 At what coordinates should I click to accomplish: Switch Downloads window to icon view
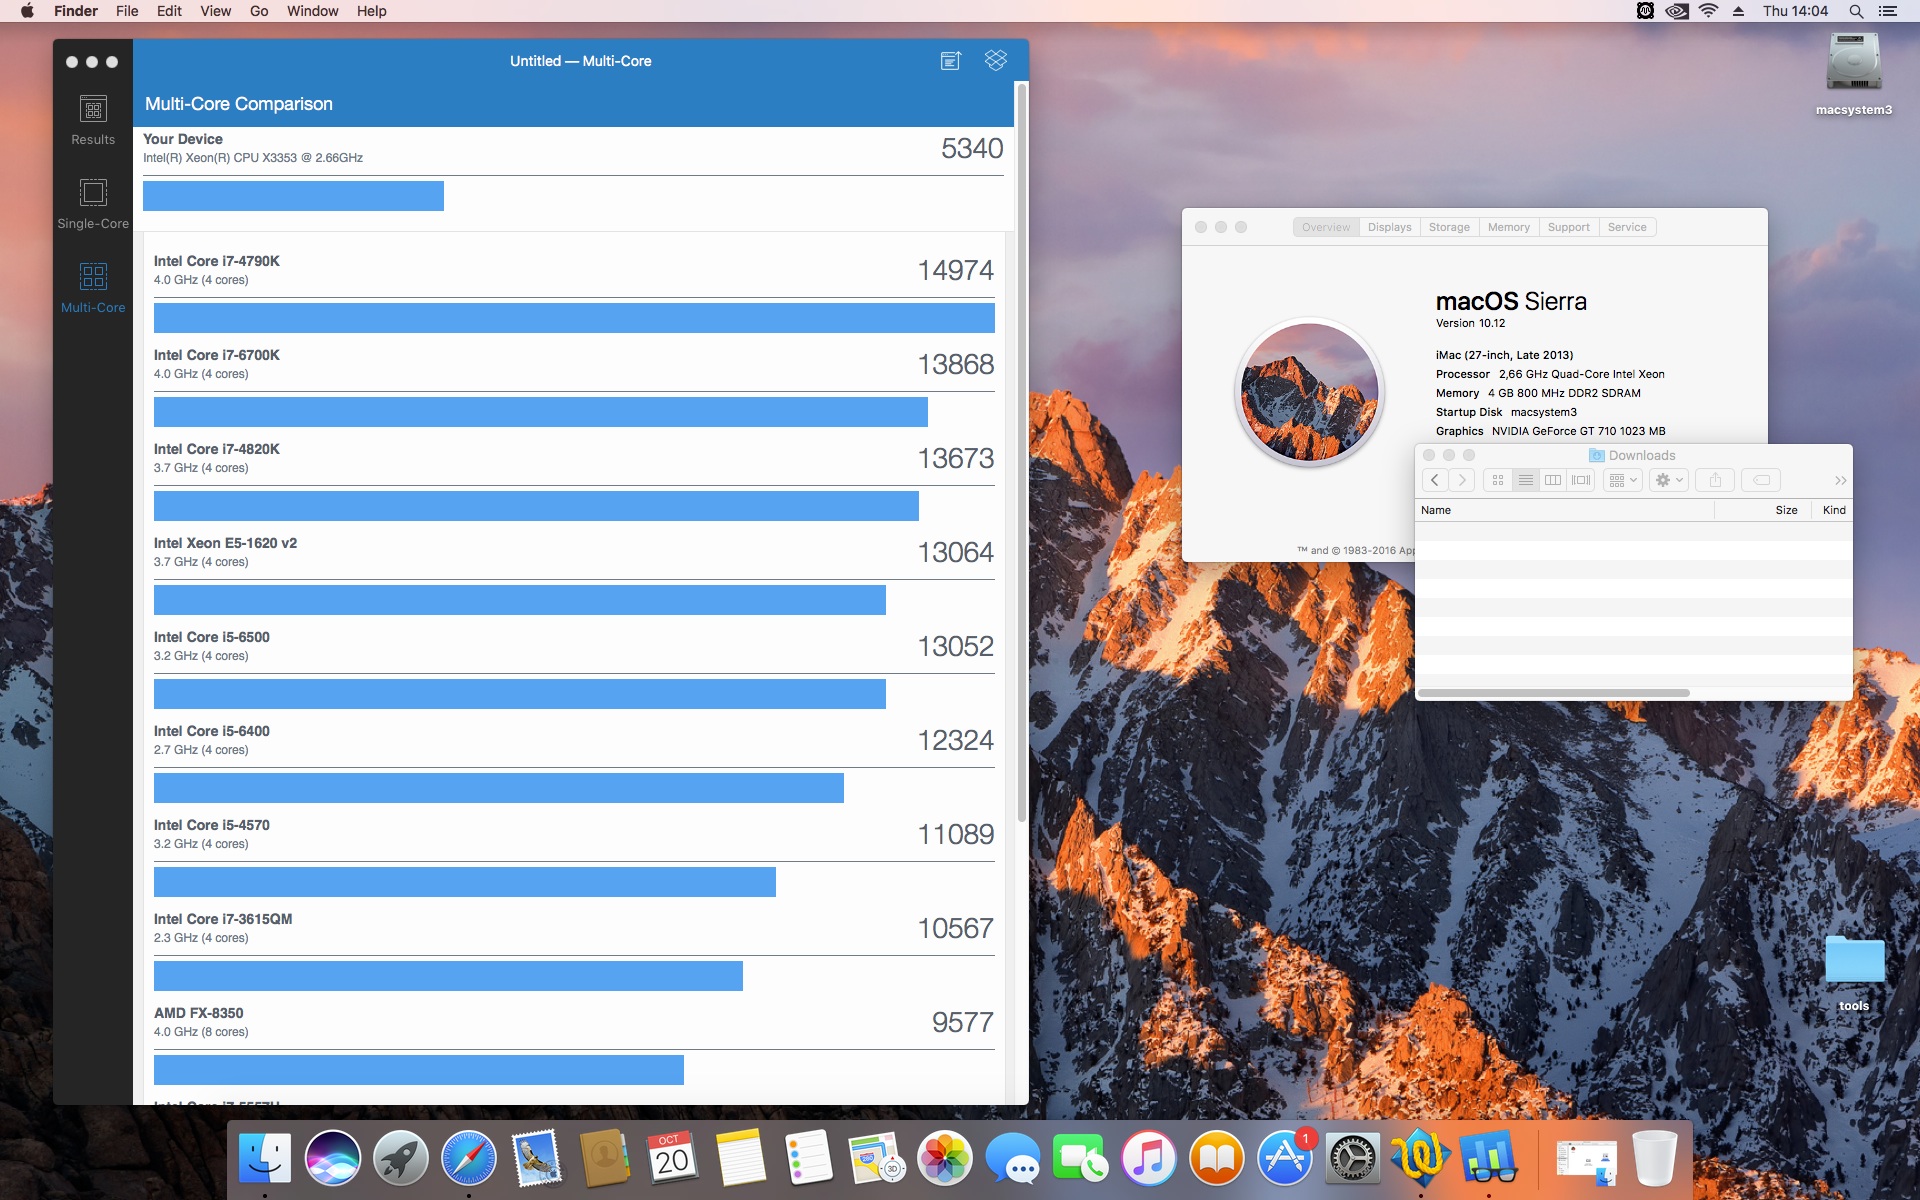point(1497,480)
